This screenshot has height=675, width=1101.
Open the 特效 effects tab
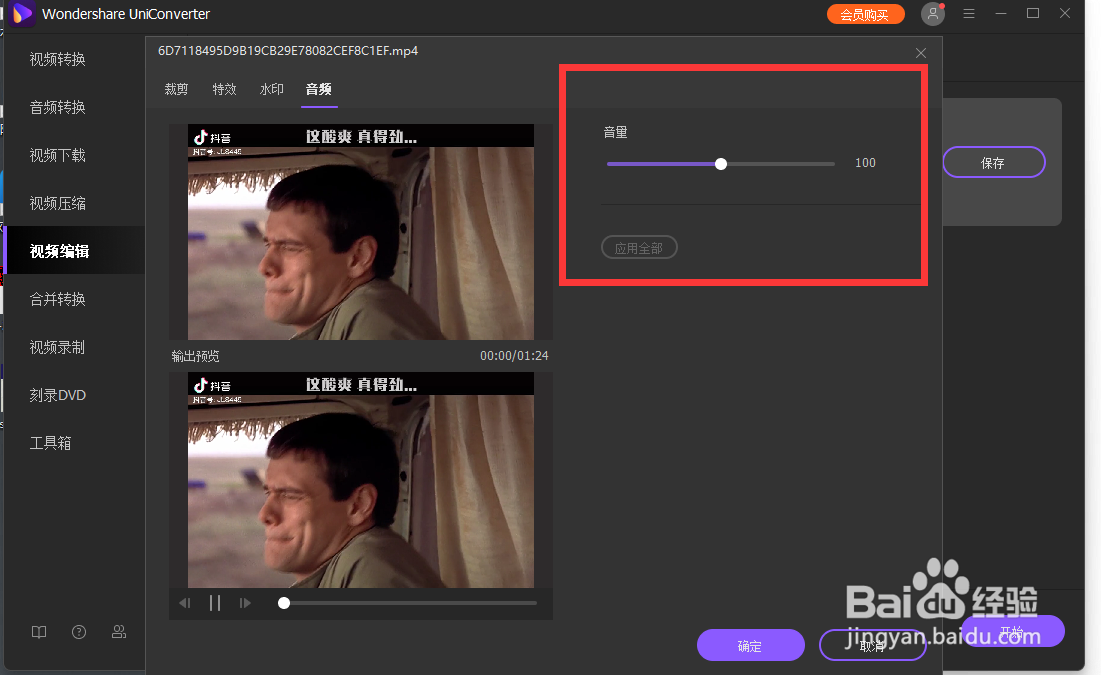click(224, 89)
